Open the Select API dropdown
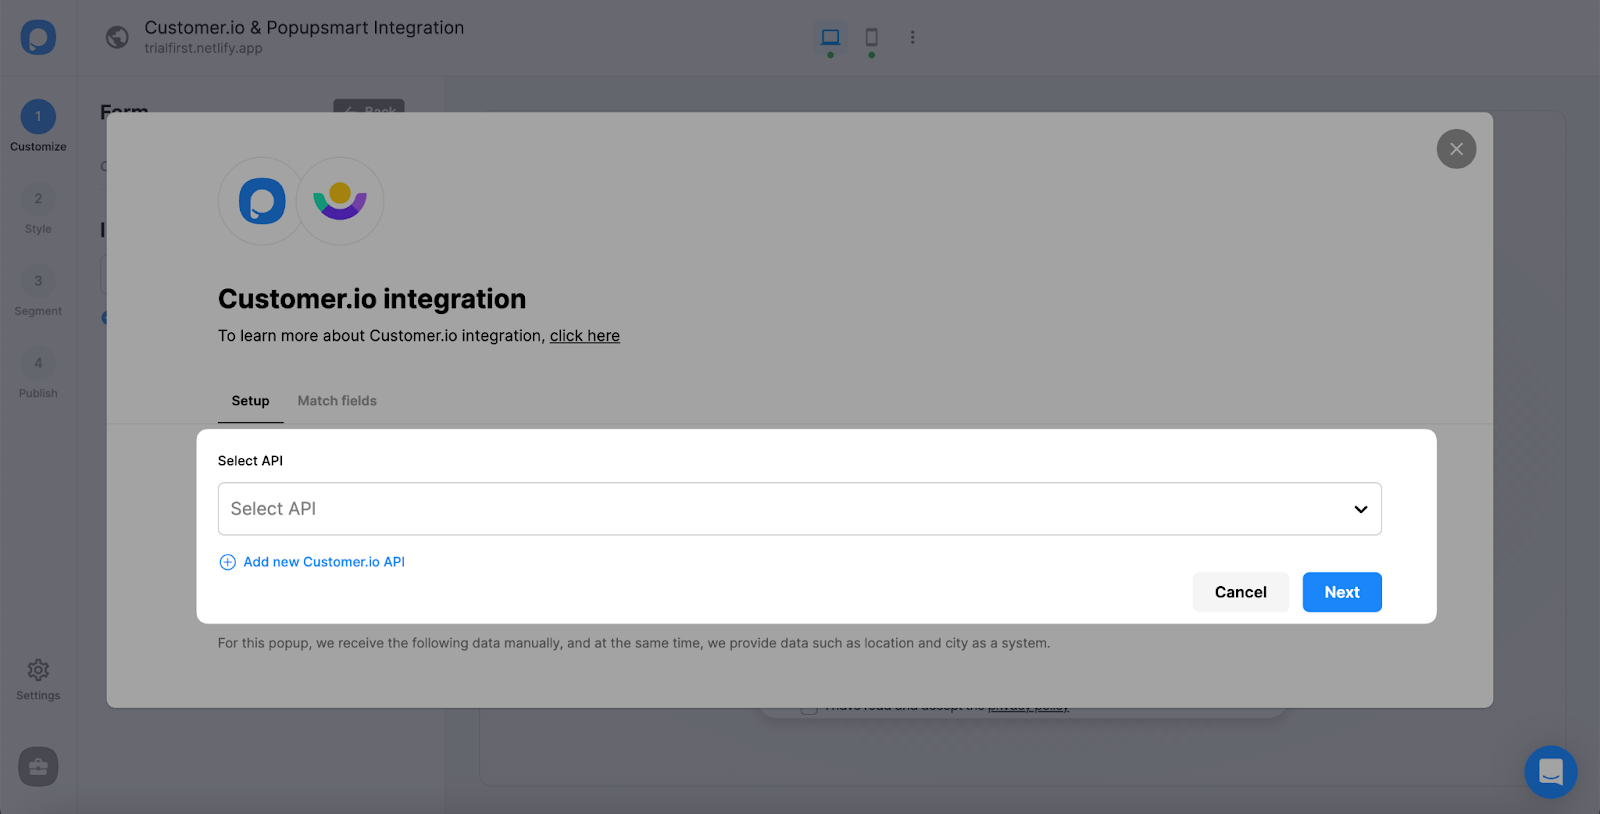The width and height of the screenshot is (1600, 814). pos(800,509)
